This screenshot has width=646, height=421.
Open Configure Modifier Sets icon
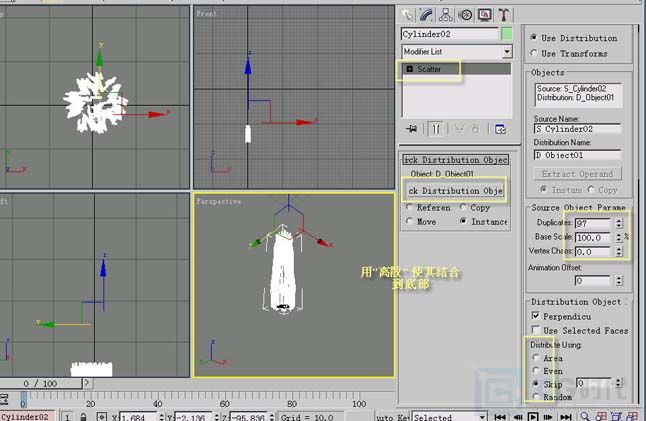[x=500, y=129]
